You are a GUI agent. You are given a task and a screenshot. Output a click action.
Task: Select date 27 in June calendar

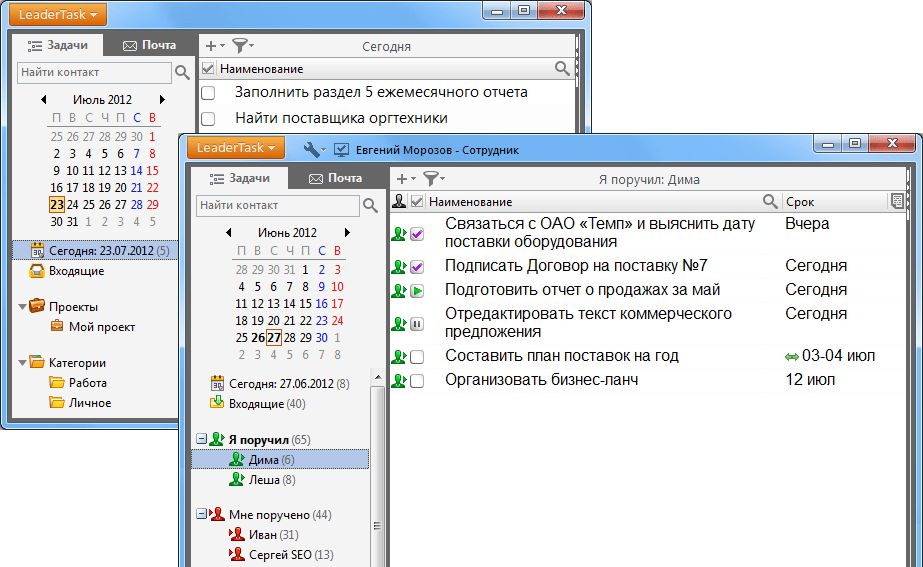(x=274, y=337)
